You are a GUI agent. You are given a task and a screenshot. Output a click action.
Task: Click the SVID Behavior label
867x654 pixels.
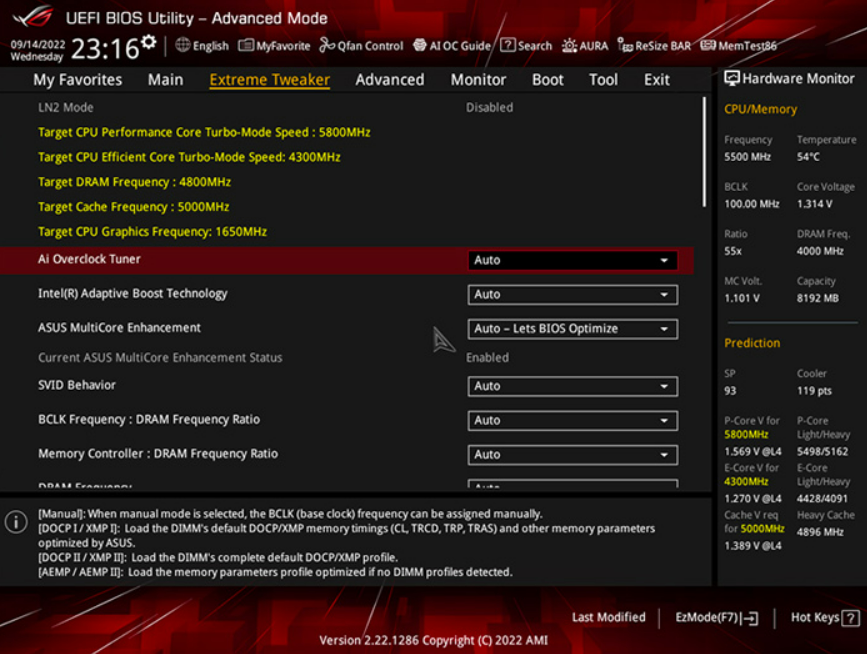tap(77, 385)
